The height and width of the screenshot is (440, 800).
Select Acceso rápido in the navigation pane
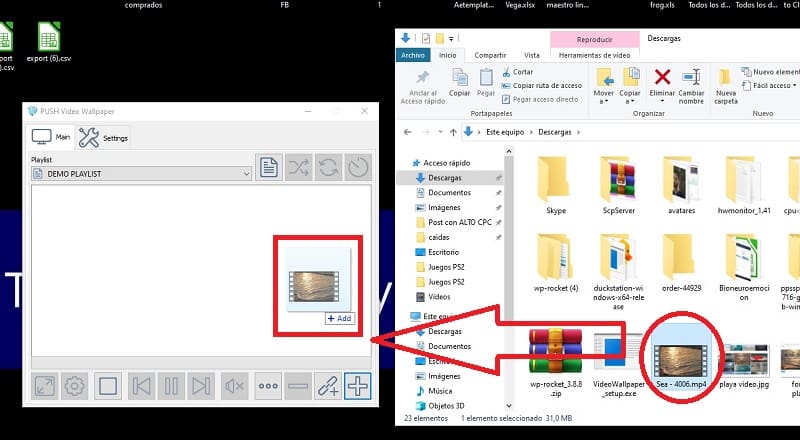pyautogui.click(x=442, y=163)
